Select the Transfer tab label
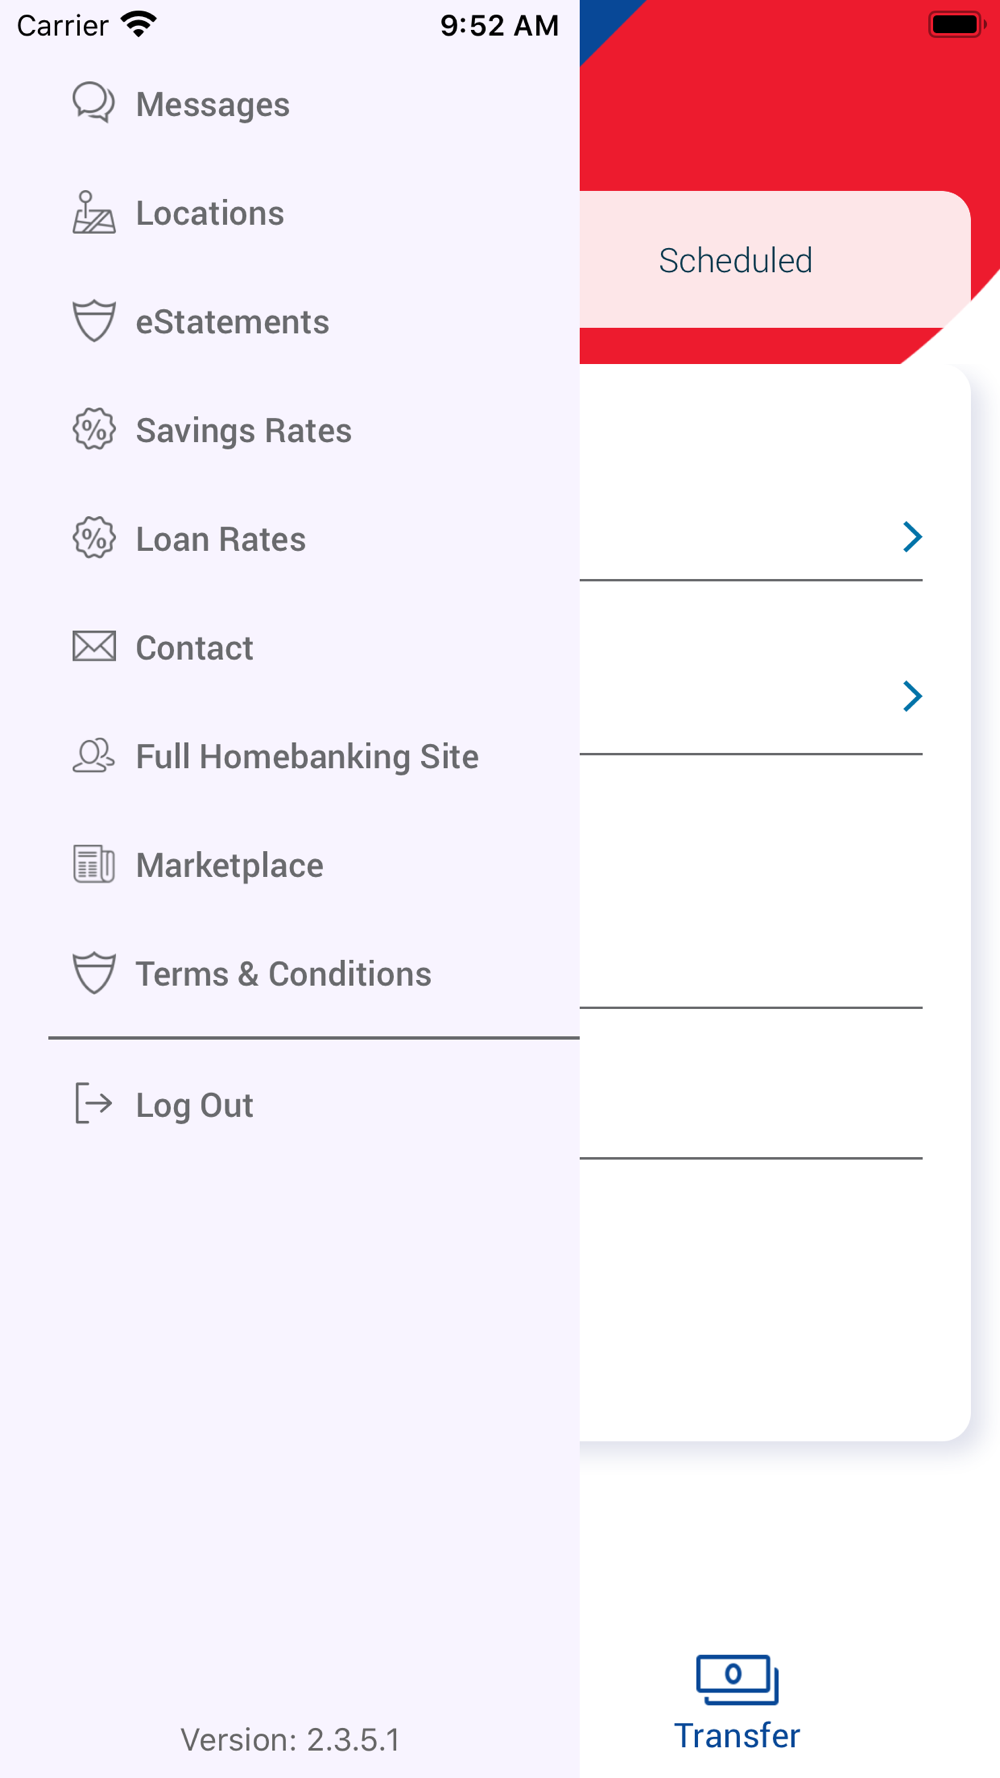Image resolution: width=1000 pixels, height=1778 pixels. [737, 1736]
